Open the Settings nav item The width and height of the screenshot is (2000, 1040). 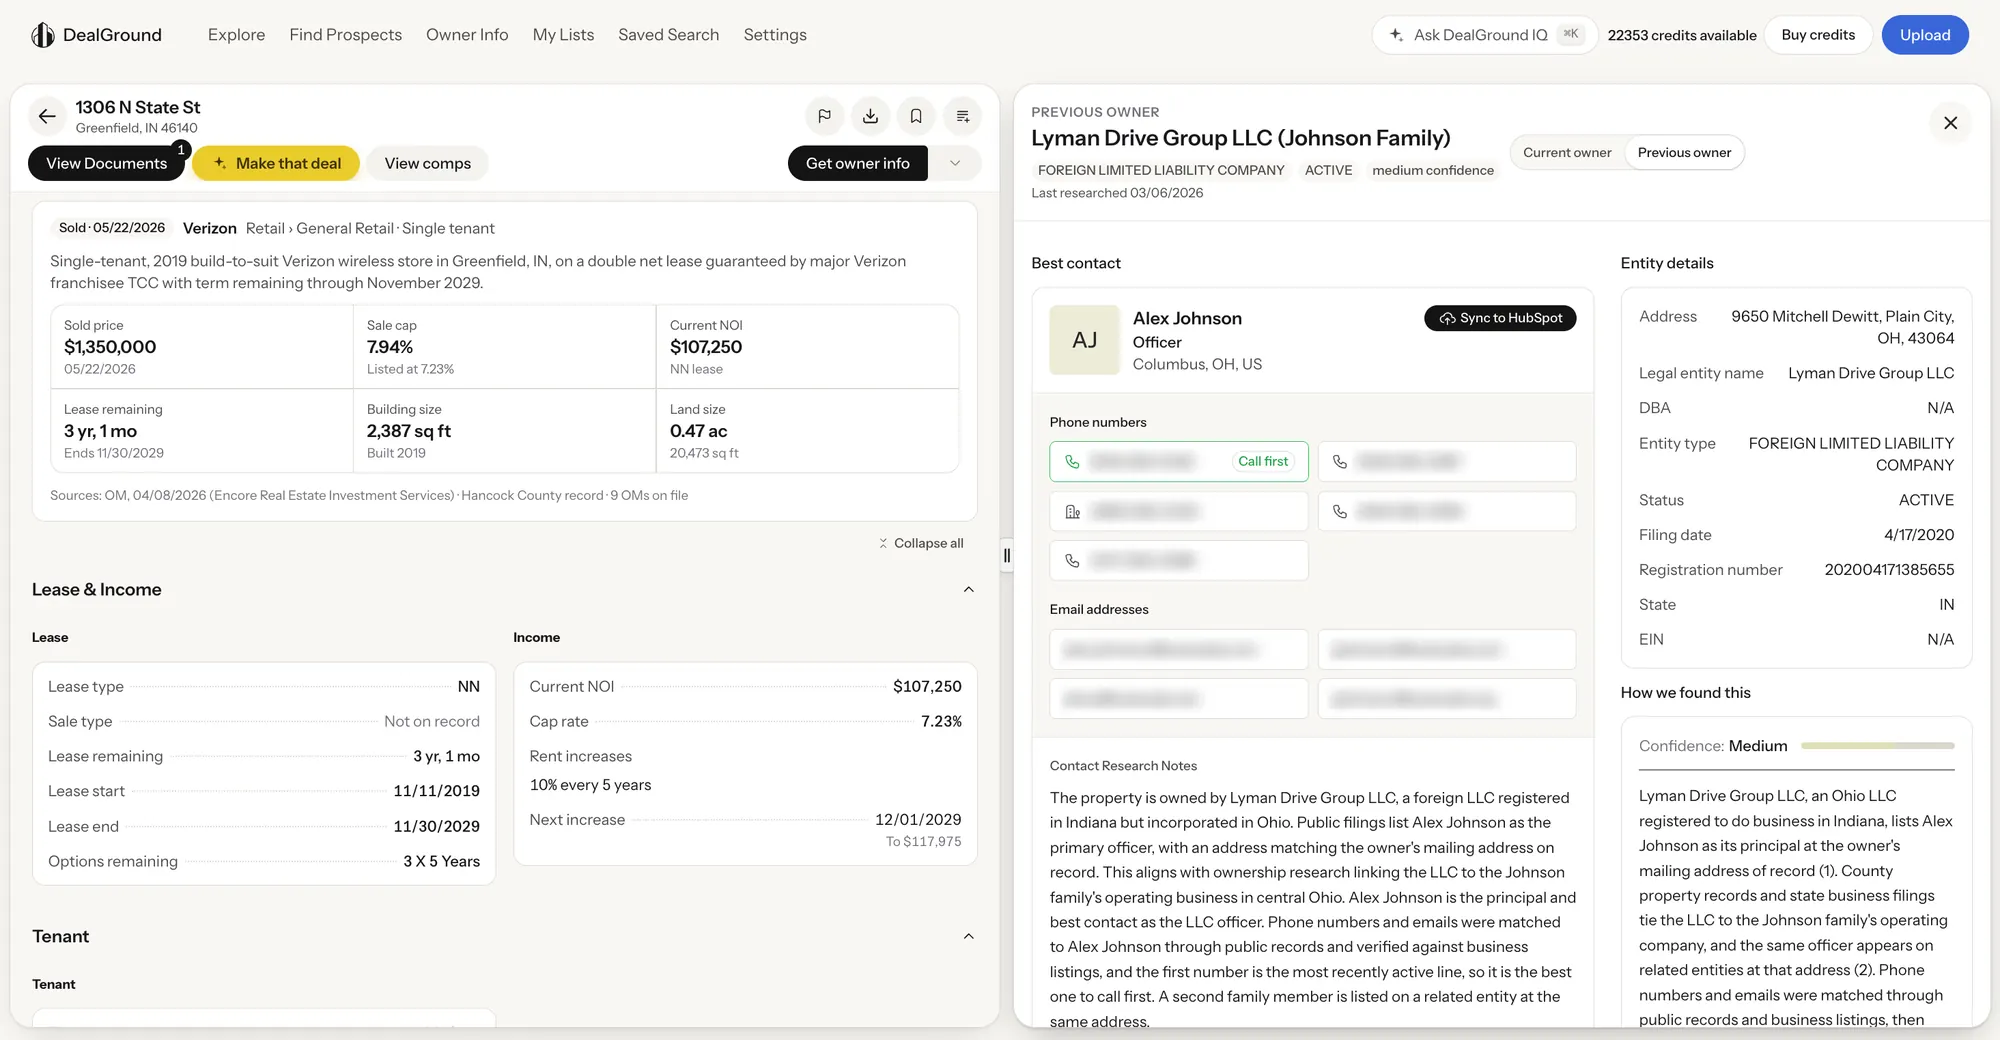tap(775, 35)
